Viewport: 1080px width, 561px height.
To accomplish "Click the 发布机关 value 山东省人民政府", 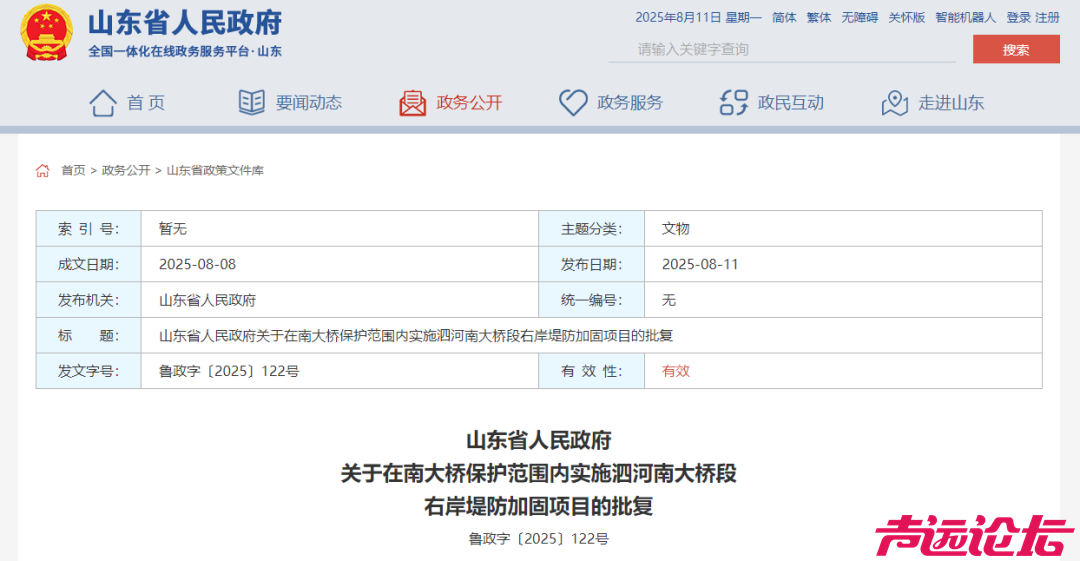I will (x=207, y=300).
